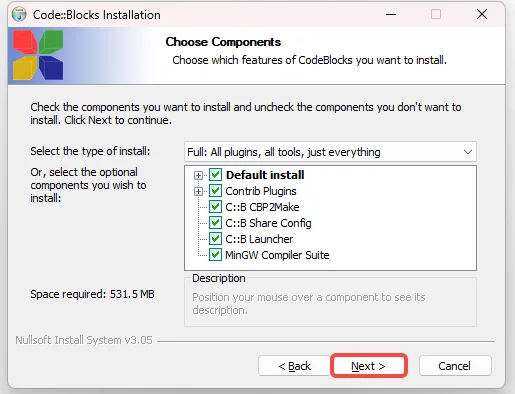Viewport: 515px width, 394px height.
Task: Close the Code::Blocks Installation window
Action: (x=482, y=14)
